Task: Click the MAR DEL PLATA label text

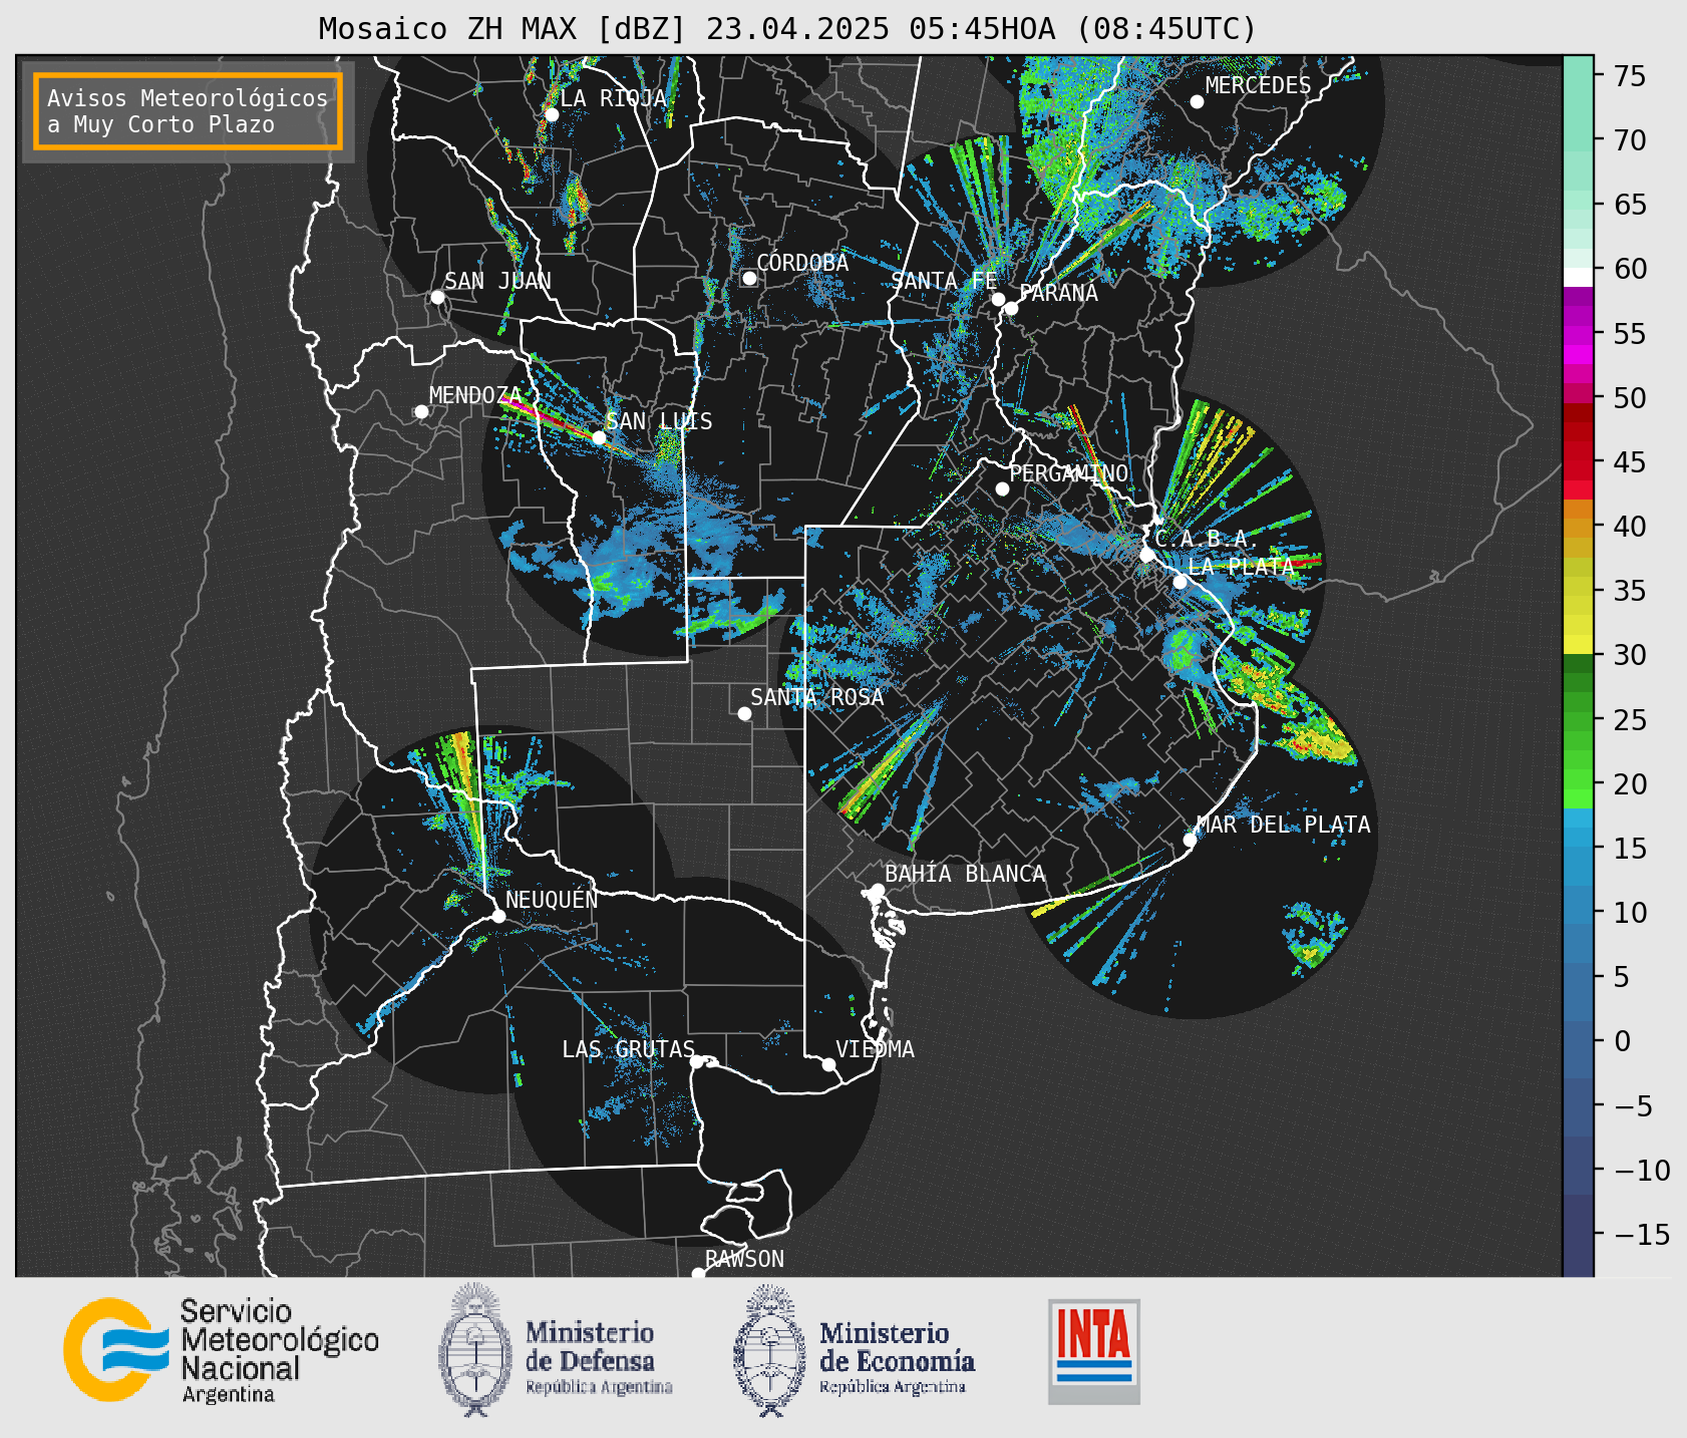Action: (1284, 825)
